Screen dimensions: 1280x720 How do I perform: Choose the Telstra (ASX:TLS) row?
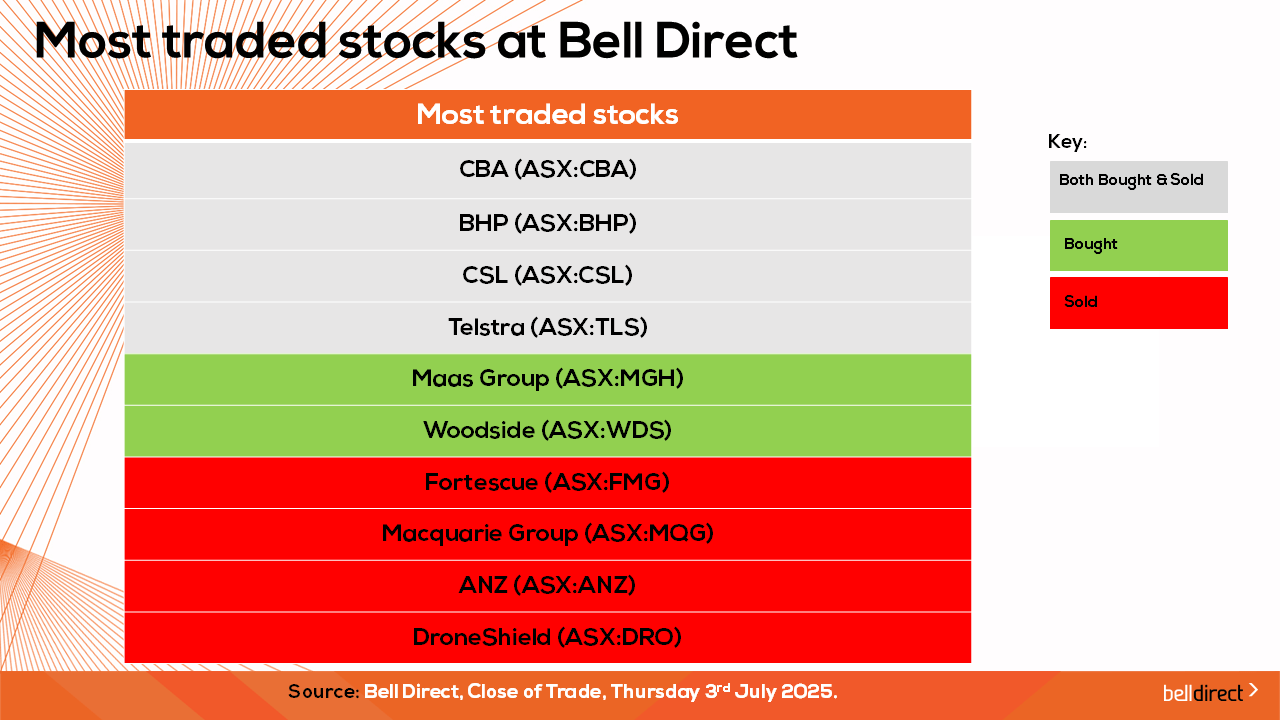[548, 328]
